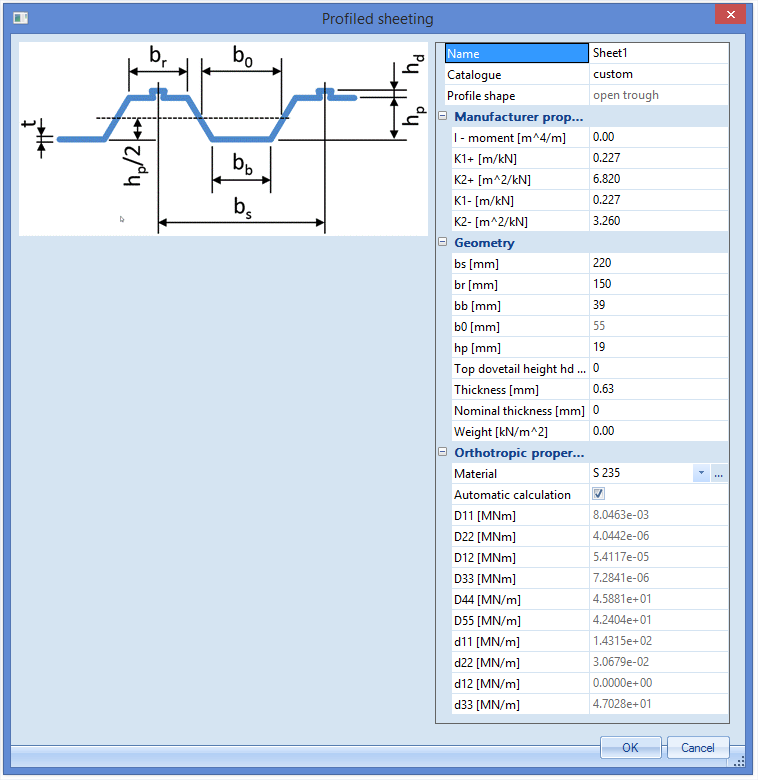
Task: Edit the K1- value field
Action: tap(659, 200)
